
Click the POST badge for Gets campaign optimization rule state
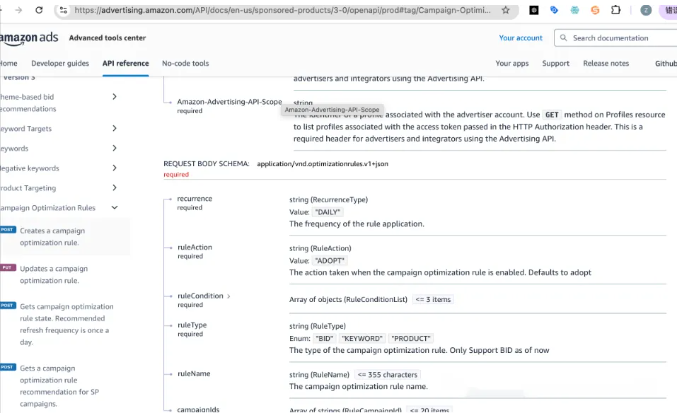[x=8, y=306]
